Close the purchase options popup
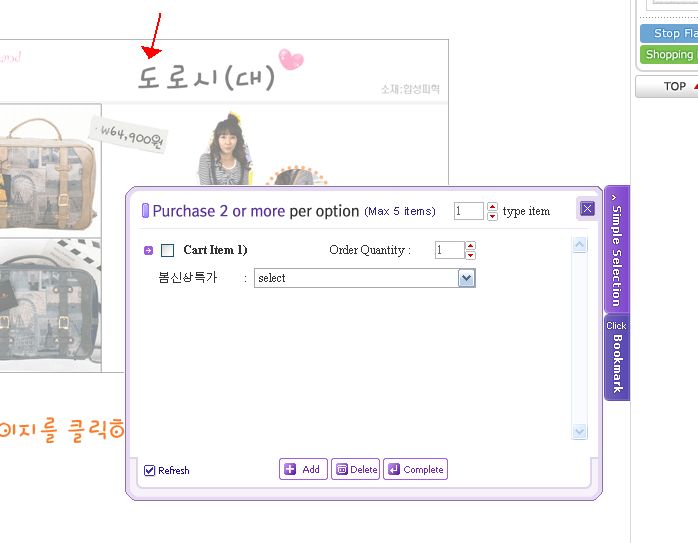Screen dimensions: 698x543 [x=587, y=208]
